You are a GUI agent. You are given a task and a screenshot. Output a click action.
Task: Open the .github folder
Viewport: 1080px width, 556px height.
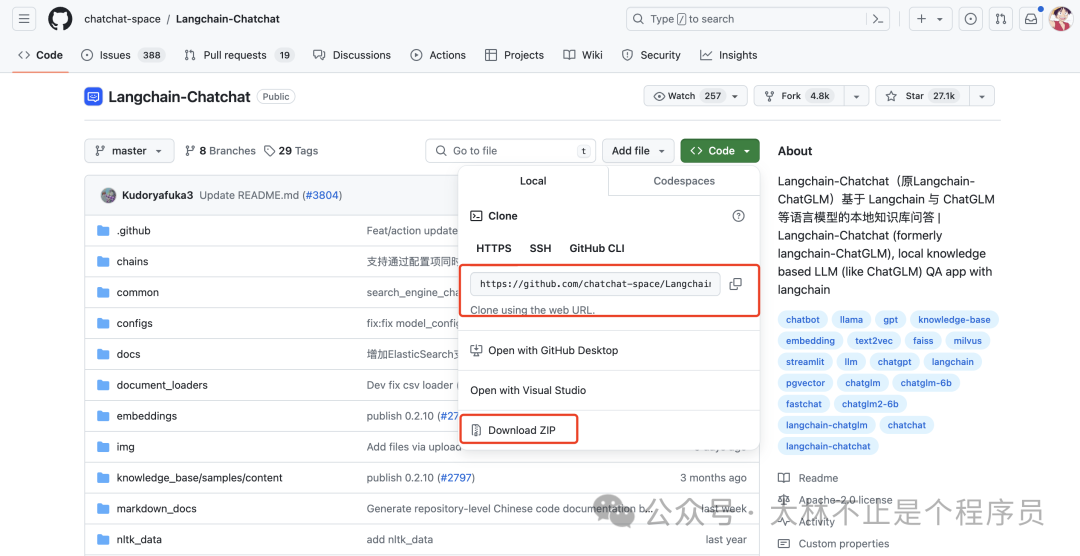click(133, 231)
